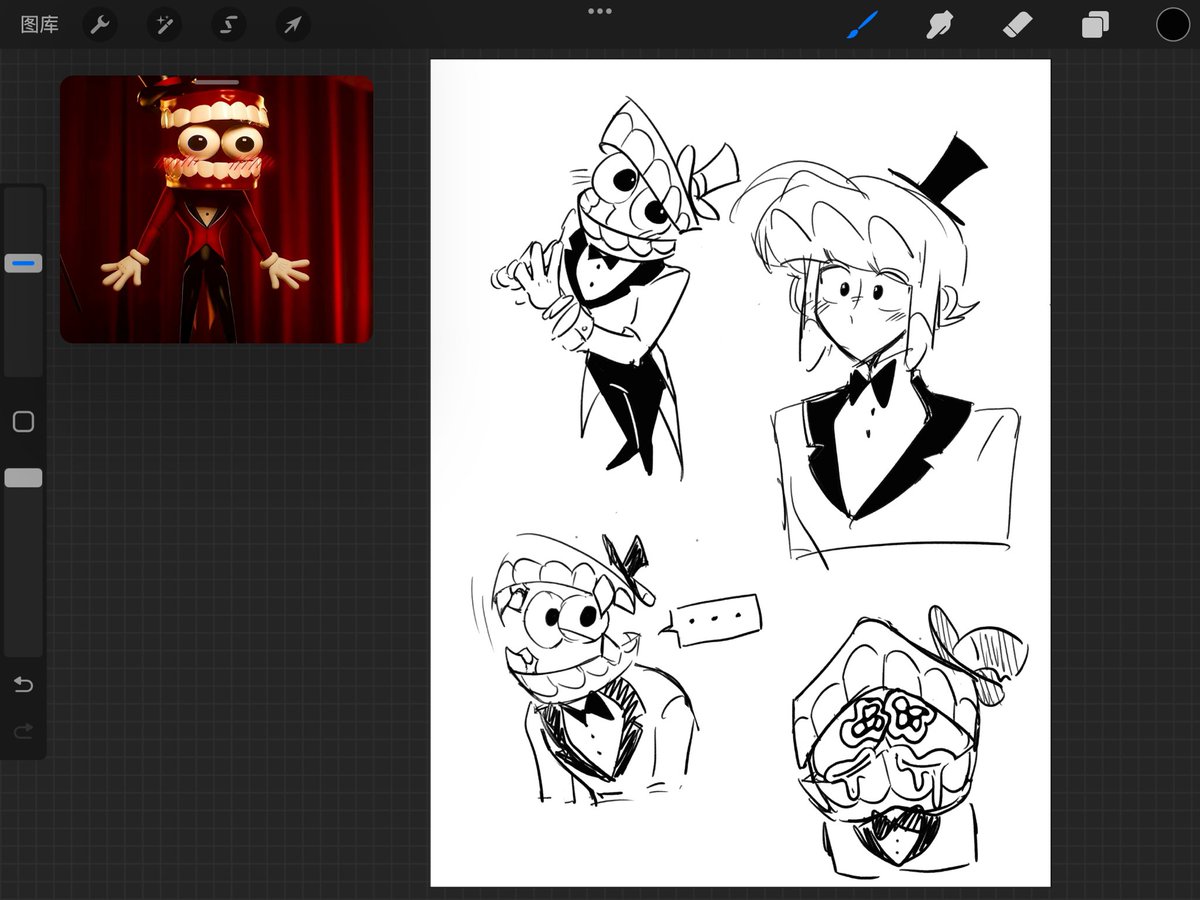1200x900 pixels.
Task: Open the Layers panel
Action: 1095,24
